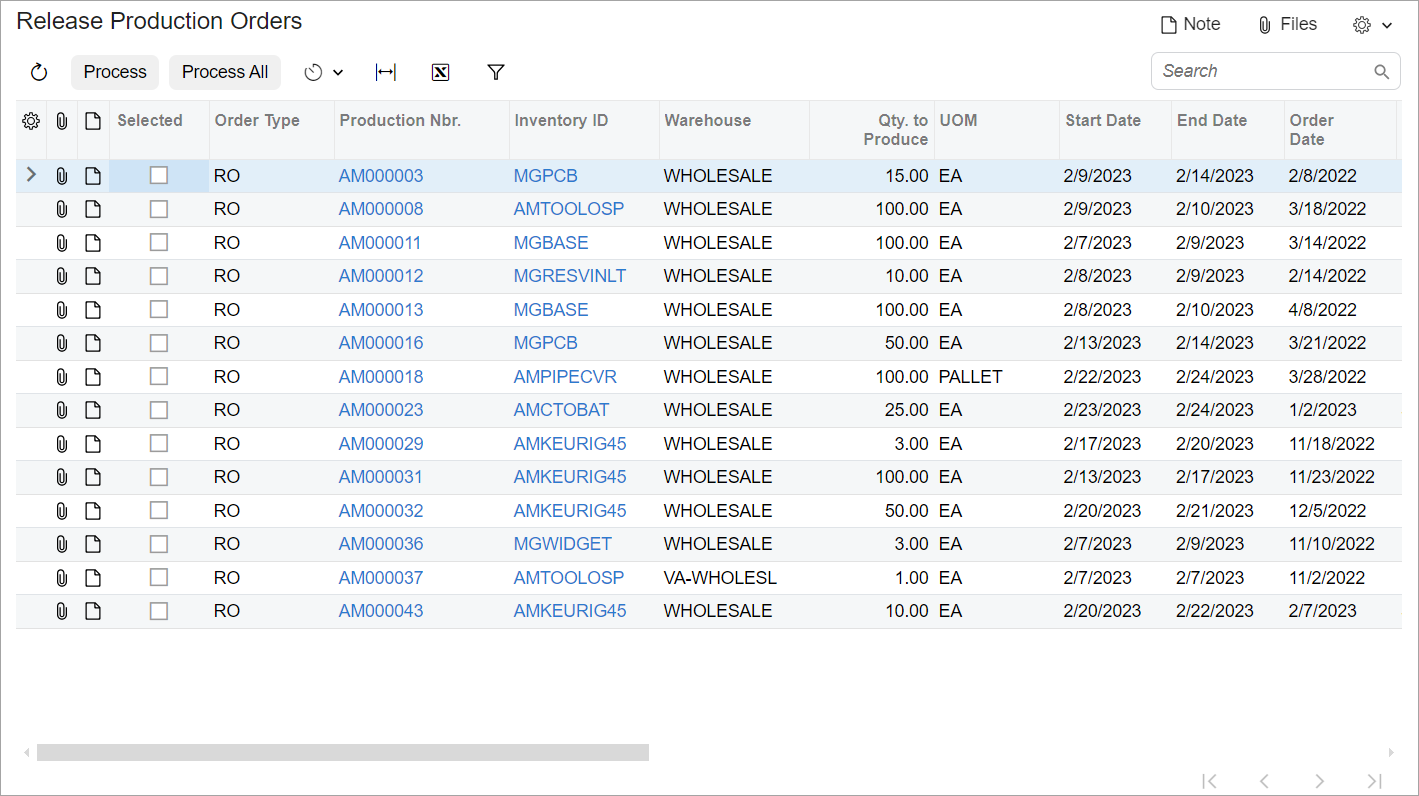The height and width of the screenshot is (796, 1419).
Task: Export the grid to Excel
Action: pyautogui.click(x=440, y=72)
